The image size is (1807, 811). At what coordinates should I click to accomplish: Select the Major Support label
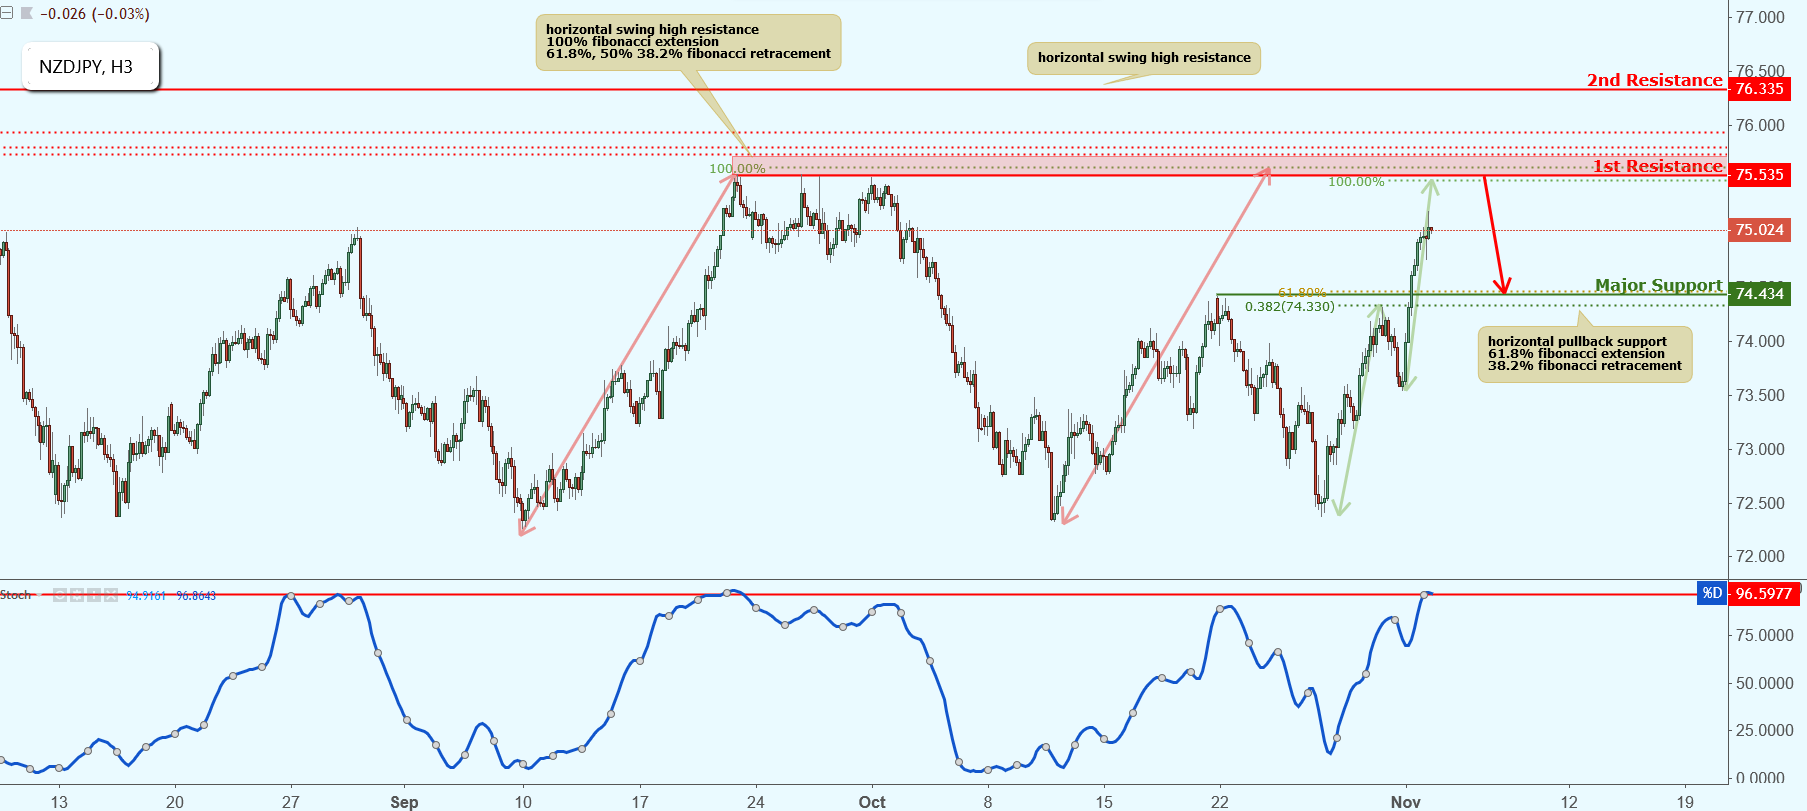point(1659,285)
